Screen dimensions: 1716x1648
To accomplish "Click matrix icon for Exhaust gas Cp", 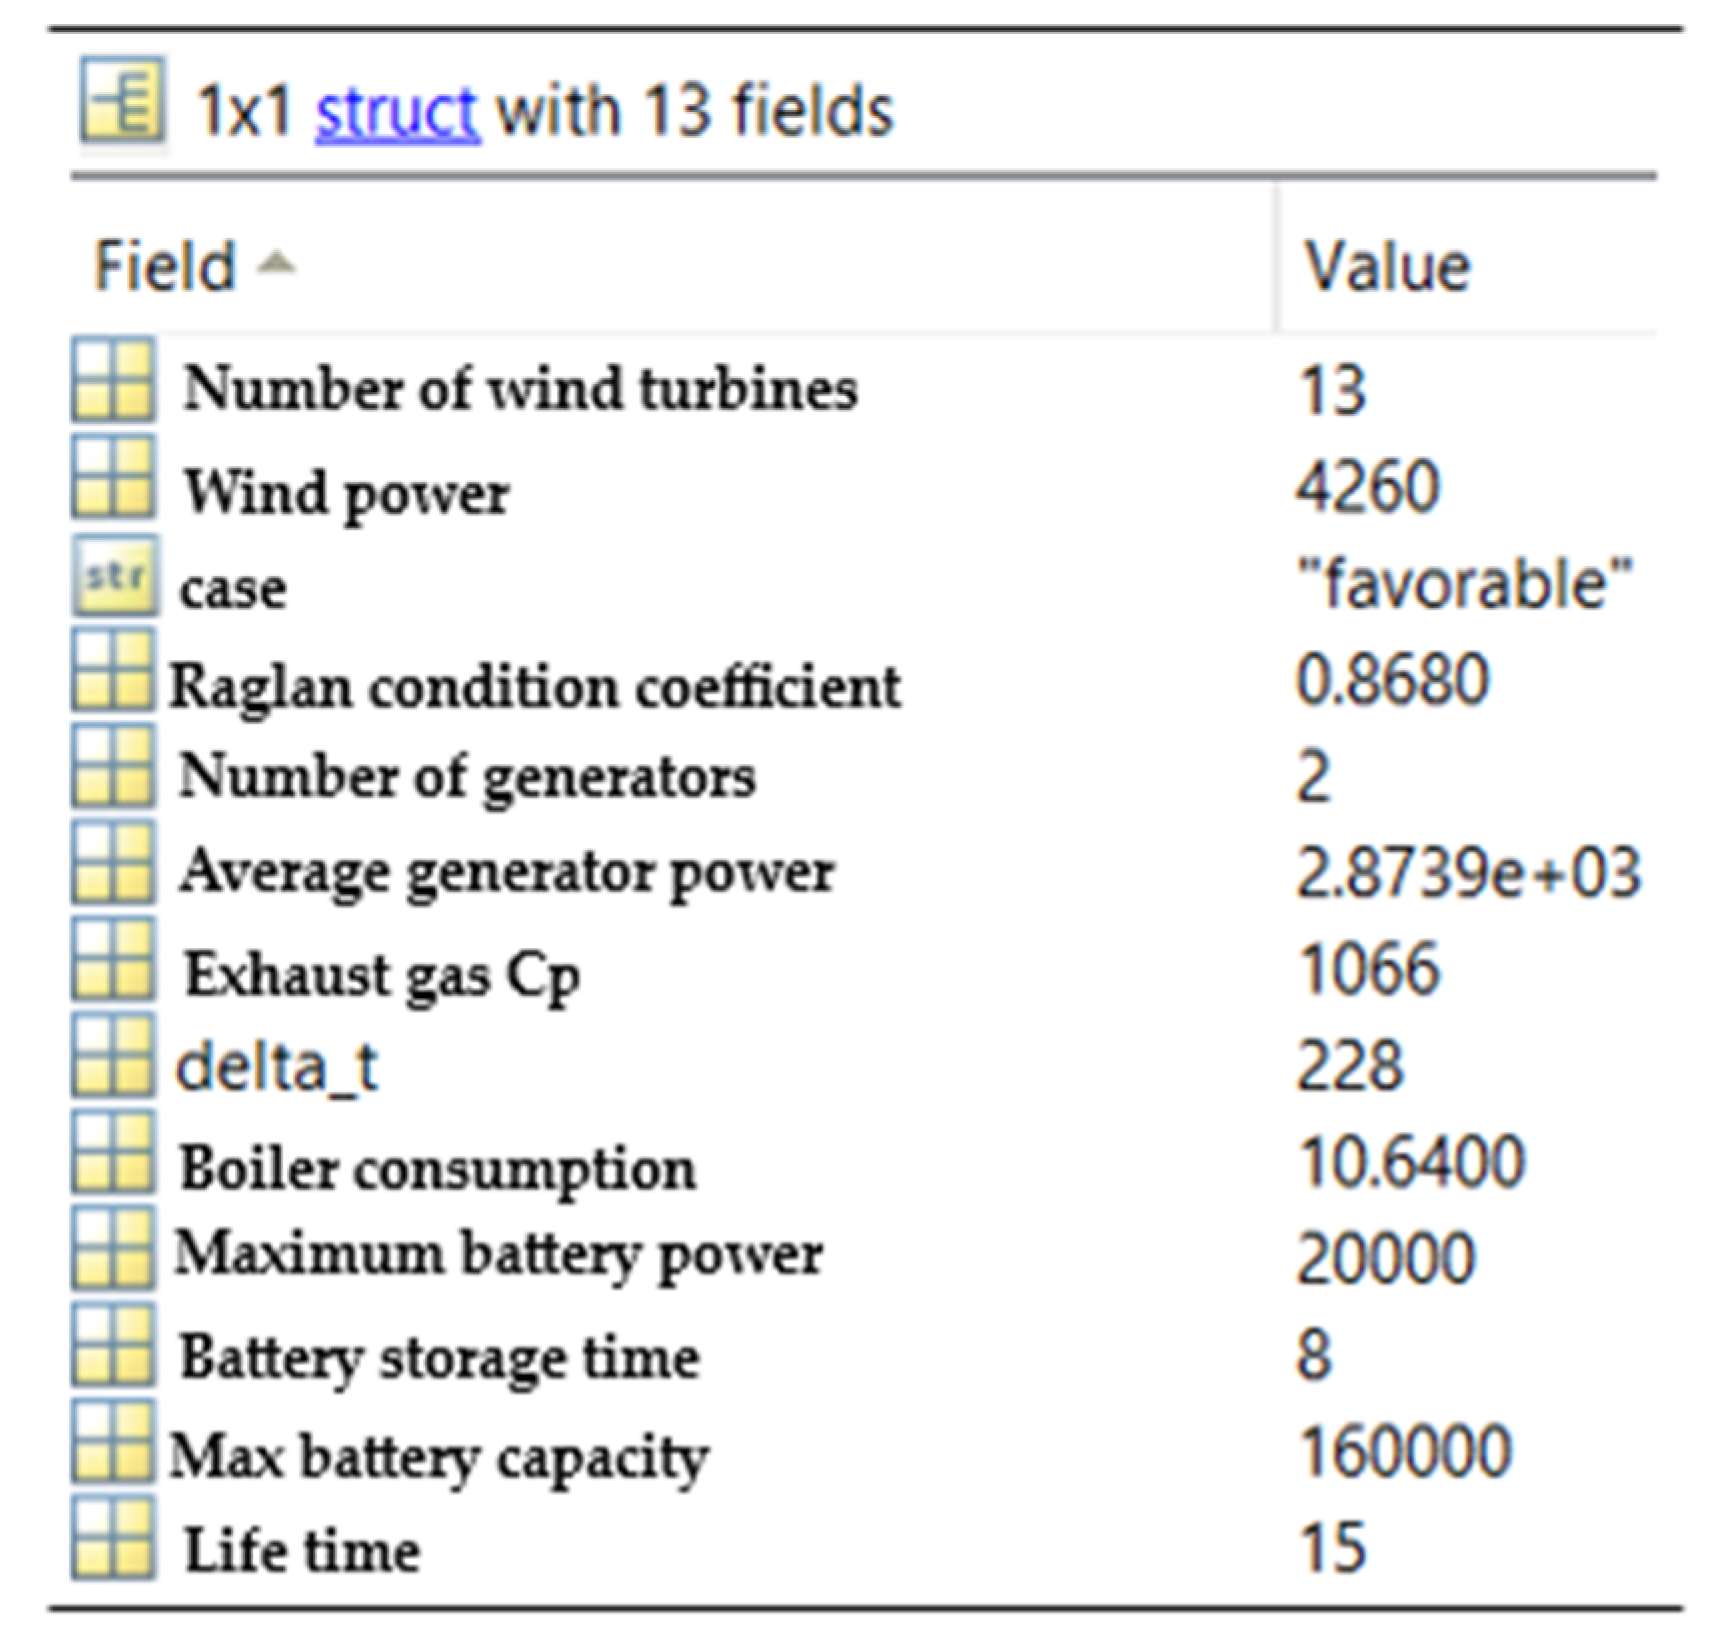I will tap(114, 960).
